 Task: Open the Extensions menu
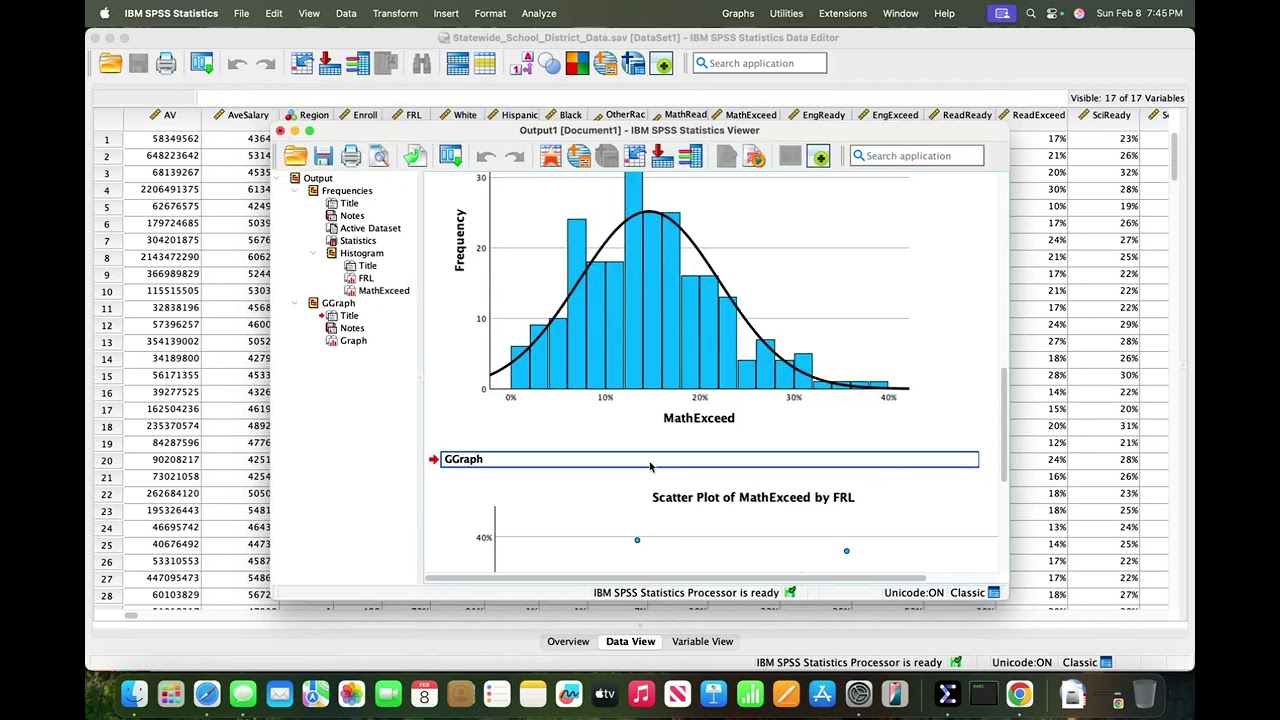tap(843, 13)
